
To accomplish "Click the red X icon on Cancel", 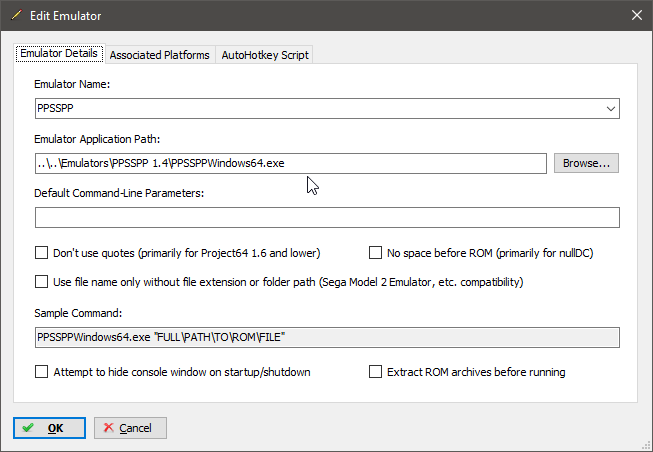I will pos(108,427).
